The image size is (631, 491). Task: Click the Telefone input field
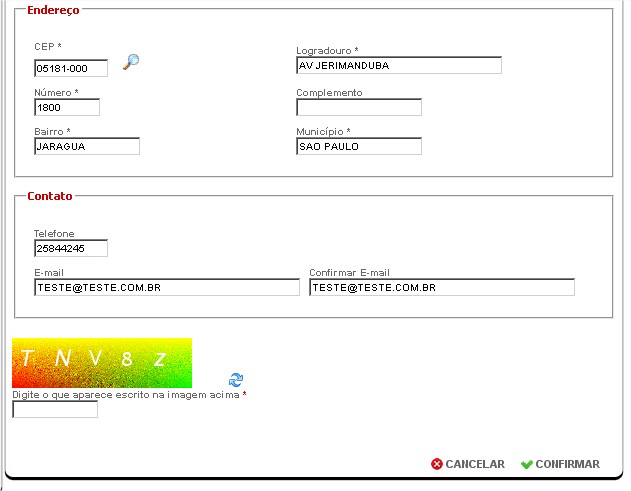70,249
